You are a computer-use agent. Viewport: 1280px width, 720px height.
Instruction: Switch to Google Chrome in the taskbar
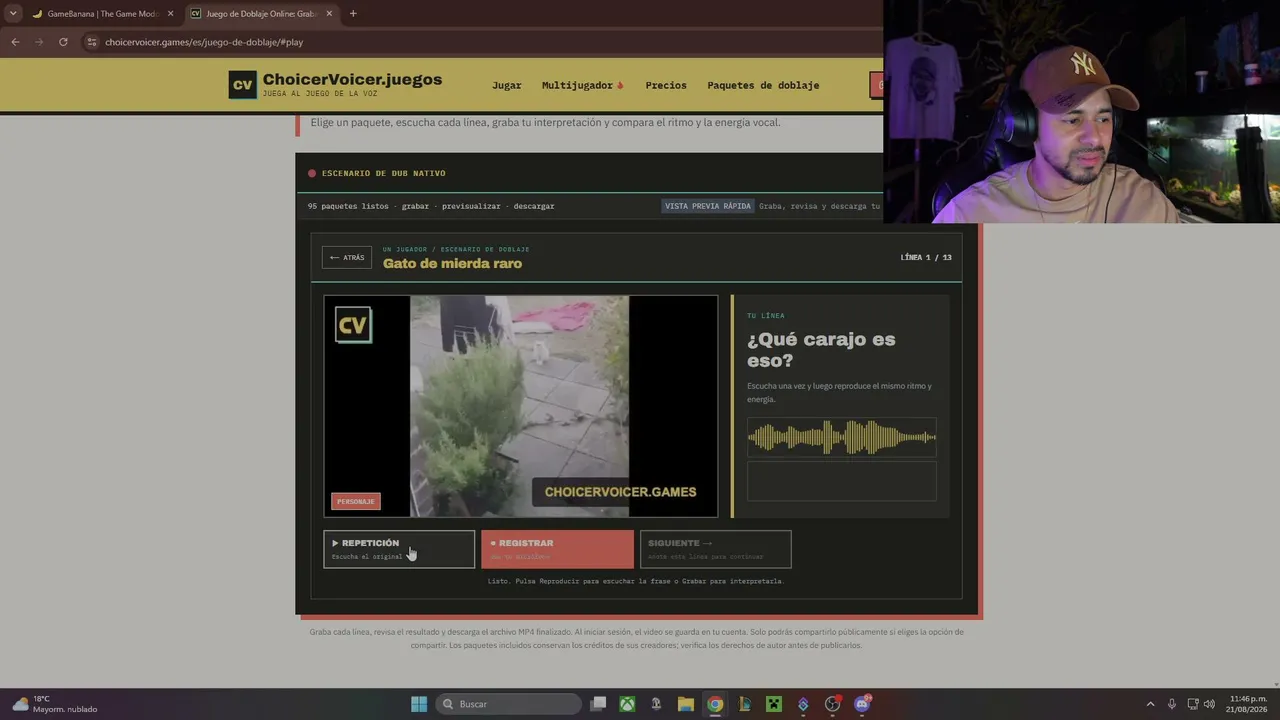pos(715,704)
